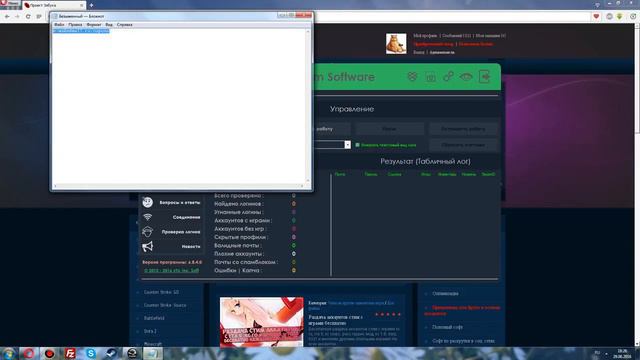This screenshot has height=360, width=640.
Task: Open the Вид menu in Notepad
Action: click(x=109, y=24)
